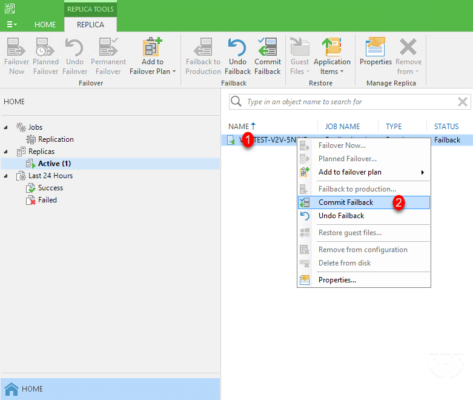Viewport: 473px width, 400px height.
Task: Click the replica VM row icon
Action: [231, 140]
